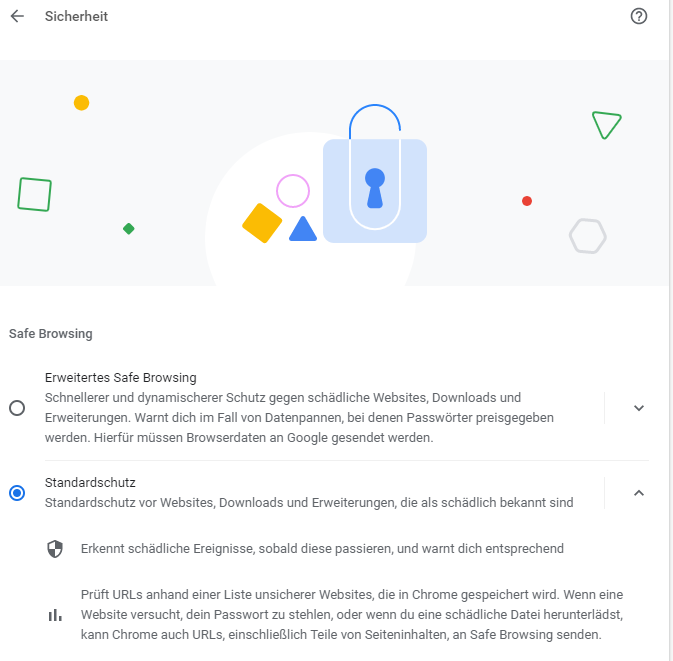Viewport: 673px width, 661px height.
Task: Click the Sicherheit page heading
Action: (x=76, y=16)
